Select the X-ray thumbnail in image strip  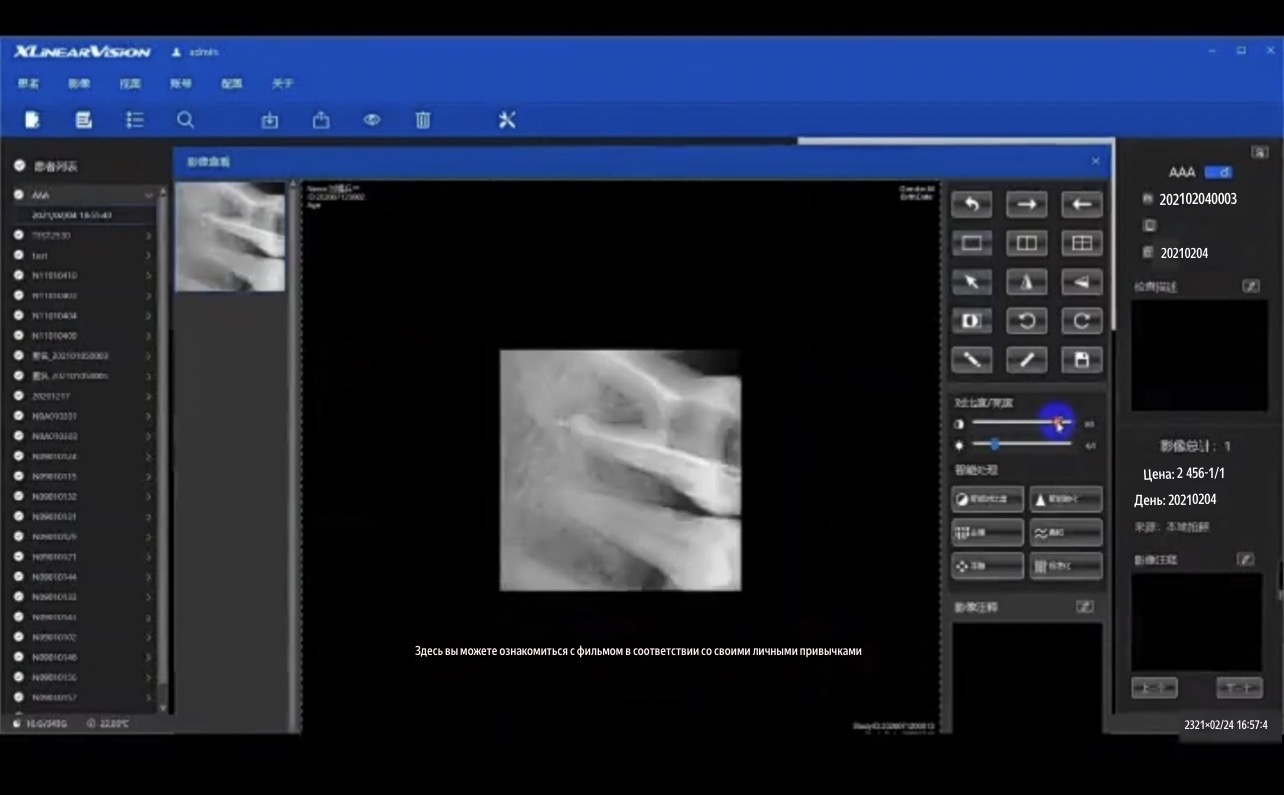point(230,237)
